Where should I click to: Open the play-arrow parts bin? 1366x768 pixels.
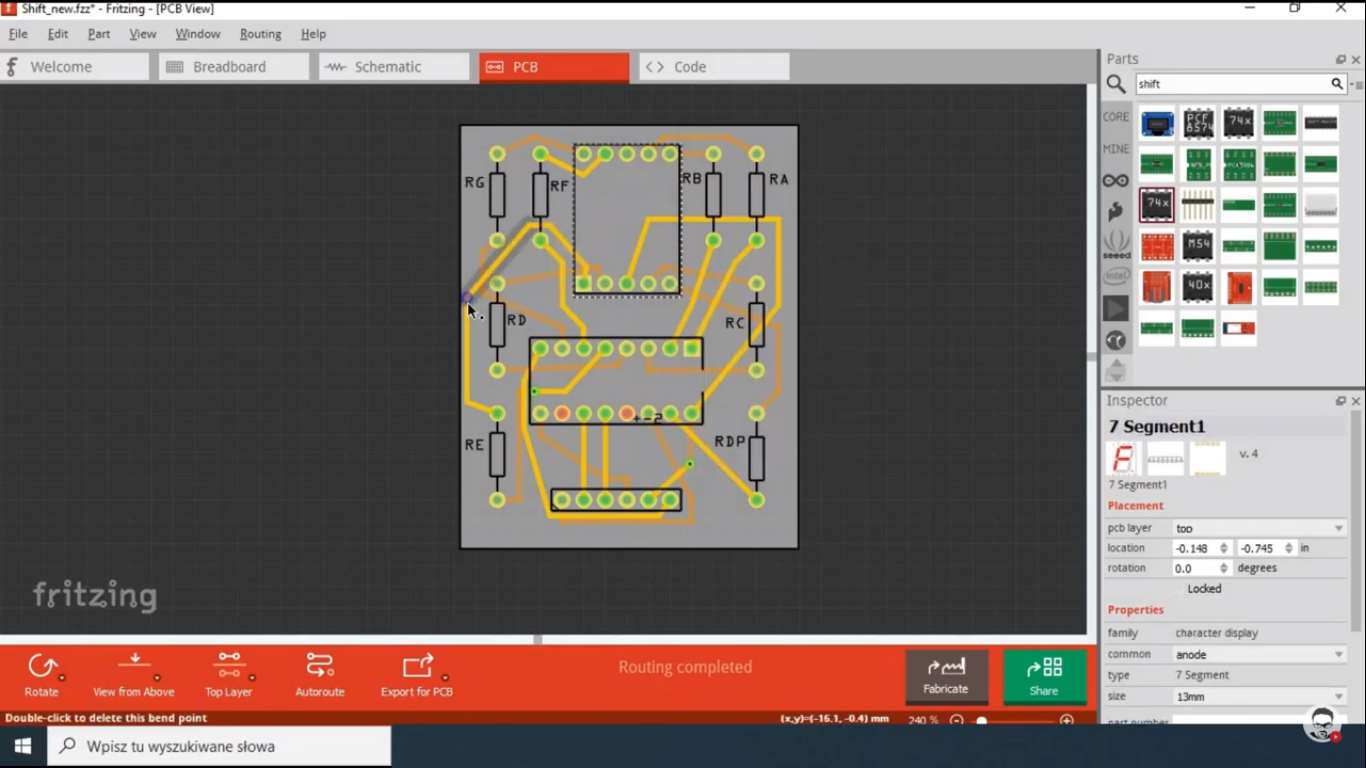coord(1116,308)
